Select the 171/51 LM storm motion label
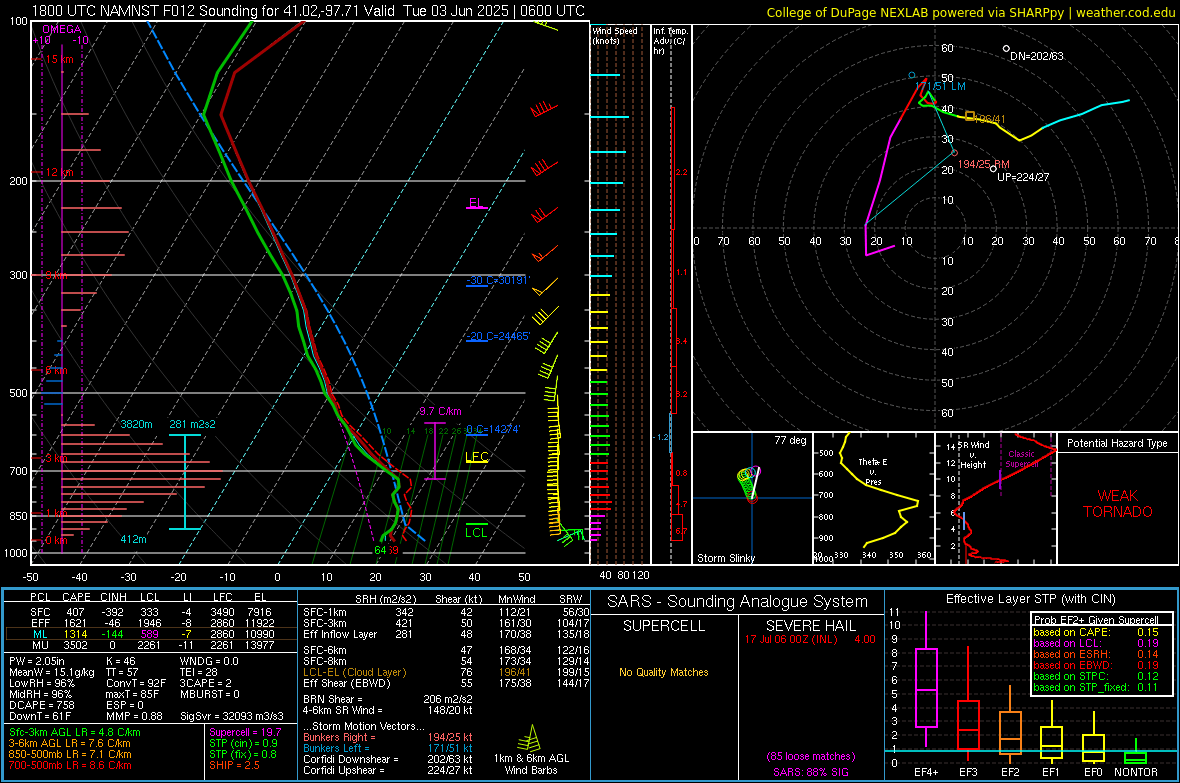Screen dimensions: 1180x783 (x=940, y=87)
